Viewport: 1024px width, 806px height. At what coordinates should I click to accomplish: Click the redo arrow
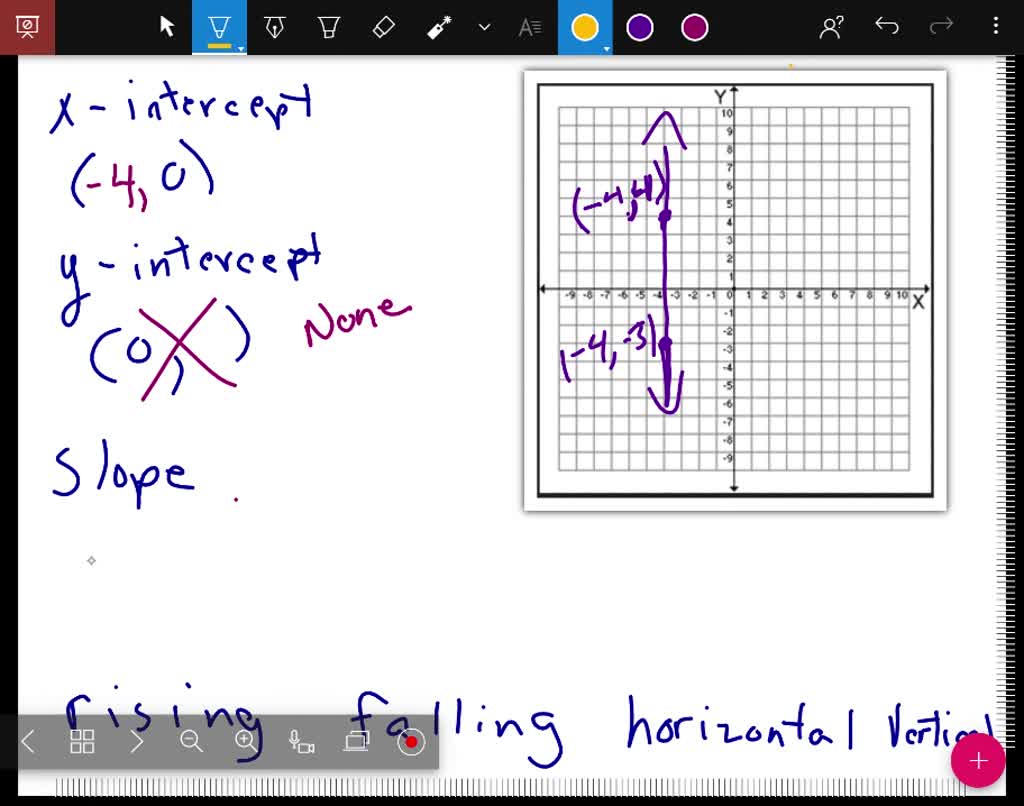tap(941, 27)
